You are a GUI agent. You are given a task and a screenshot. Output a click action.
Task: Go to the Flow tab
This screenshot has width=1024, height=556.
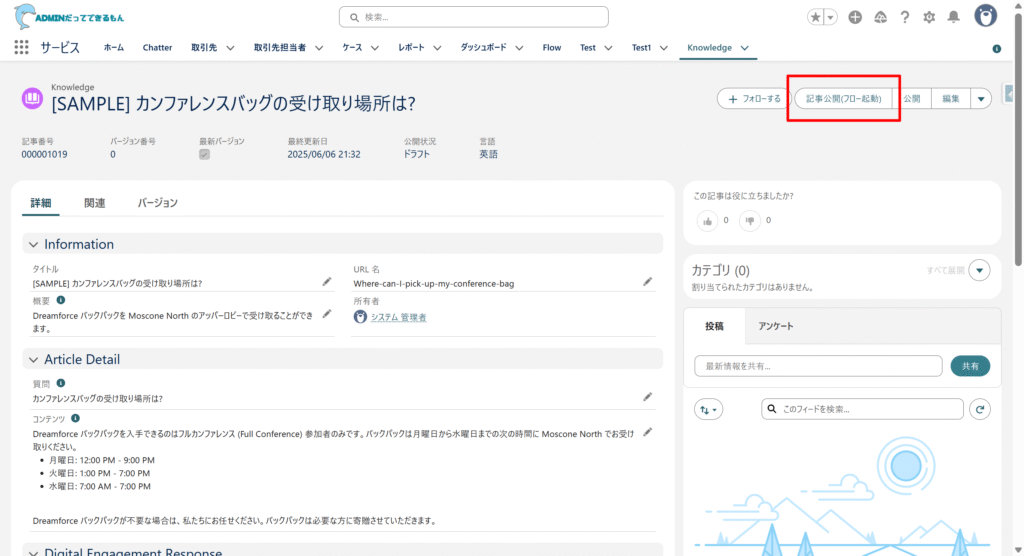pos(552,48)
